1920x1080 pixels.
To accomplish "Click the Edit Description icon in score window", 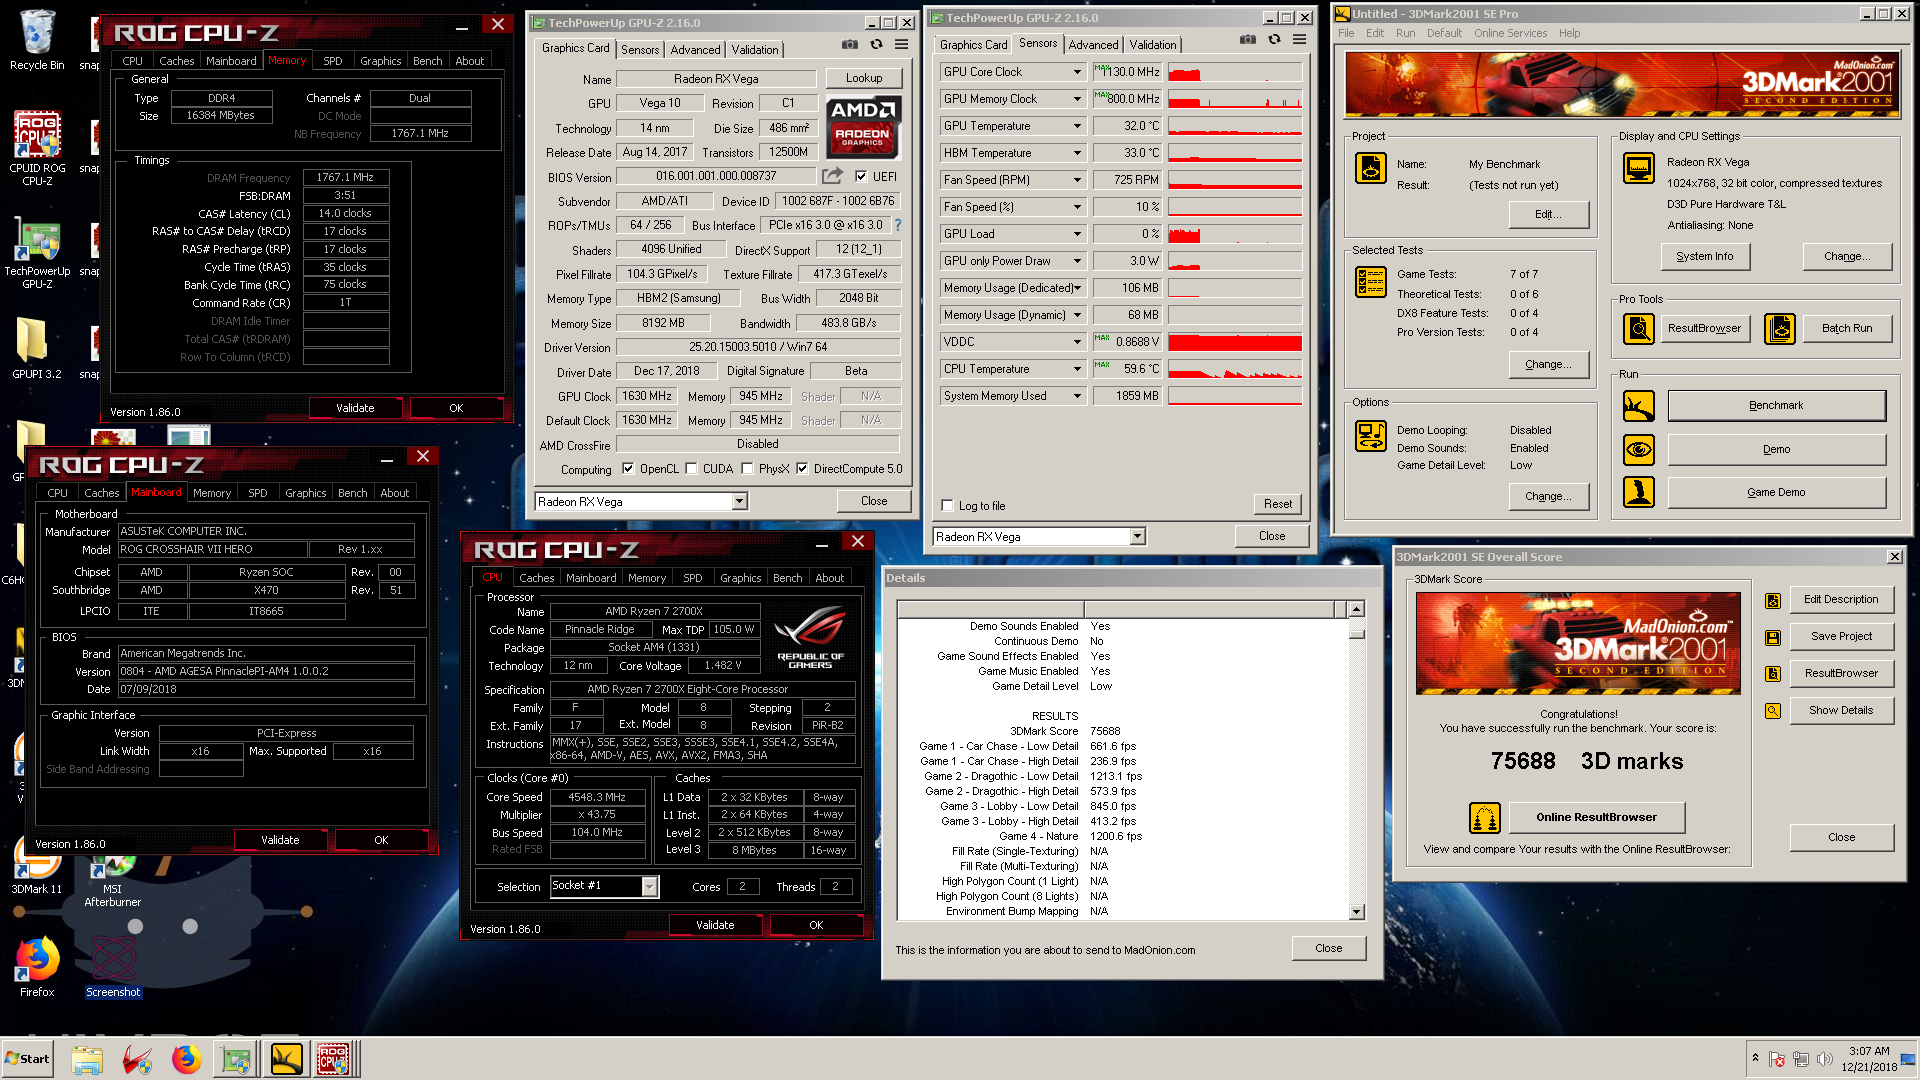I will [1772, 600].
